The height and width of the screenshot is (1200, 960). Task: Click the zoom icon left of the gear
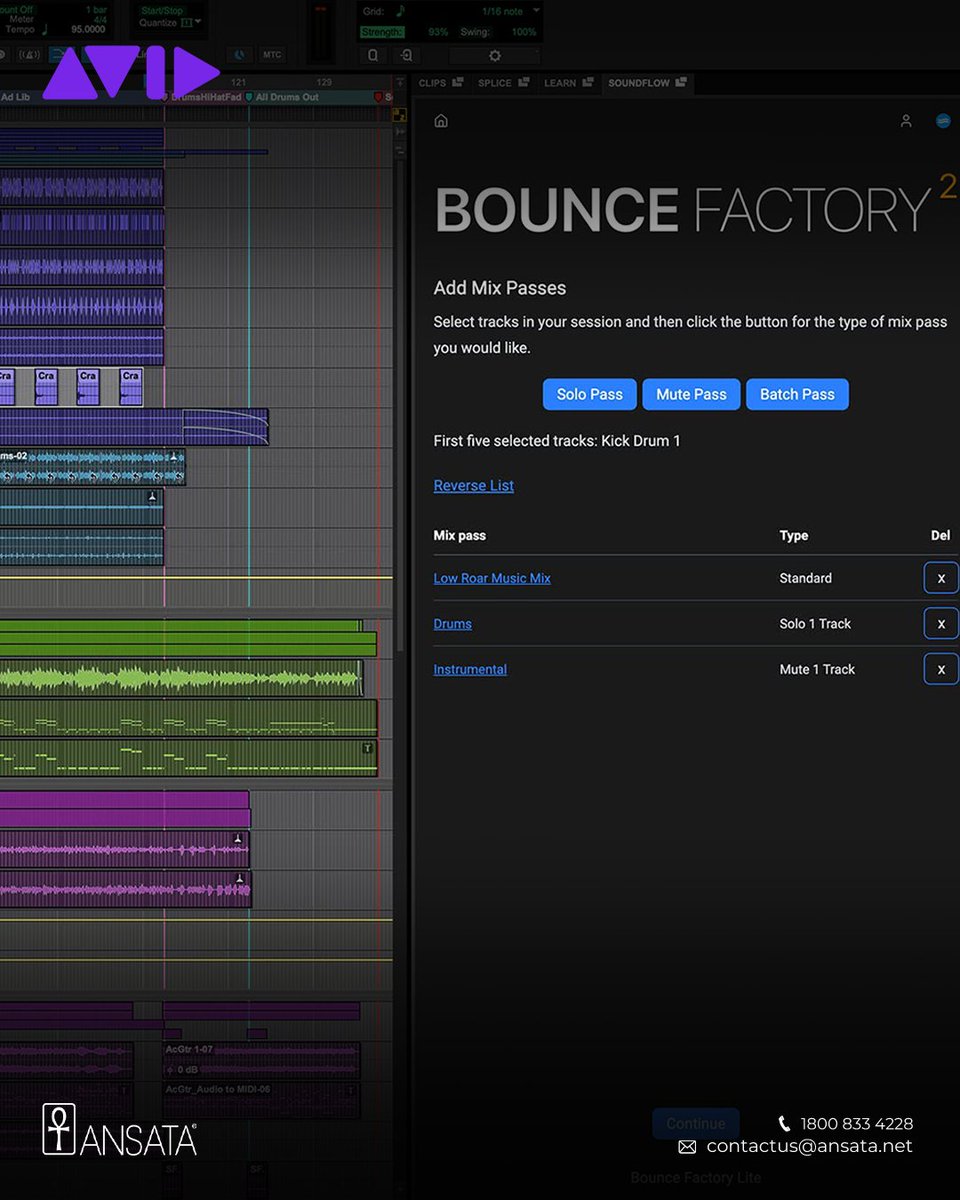click(406, 56)
